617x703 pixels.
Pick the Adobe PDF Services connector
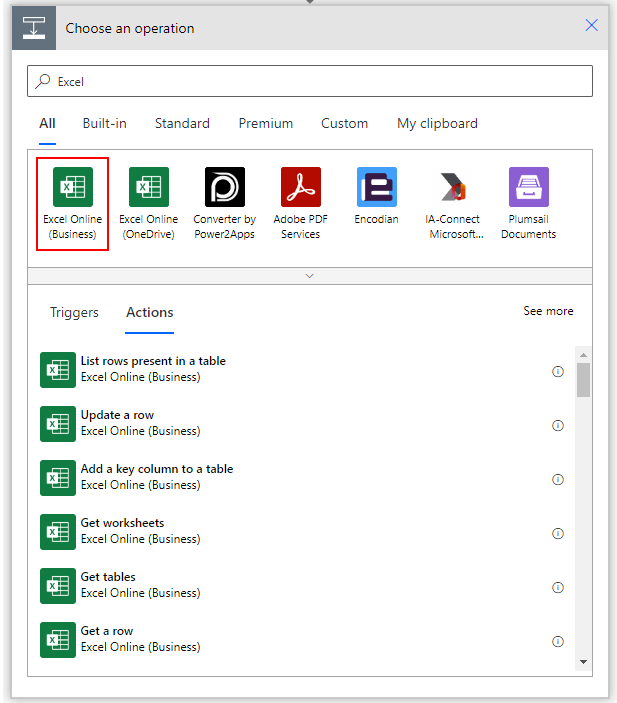tap(300, 187)
